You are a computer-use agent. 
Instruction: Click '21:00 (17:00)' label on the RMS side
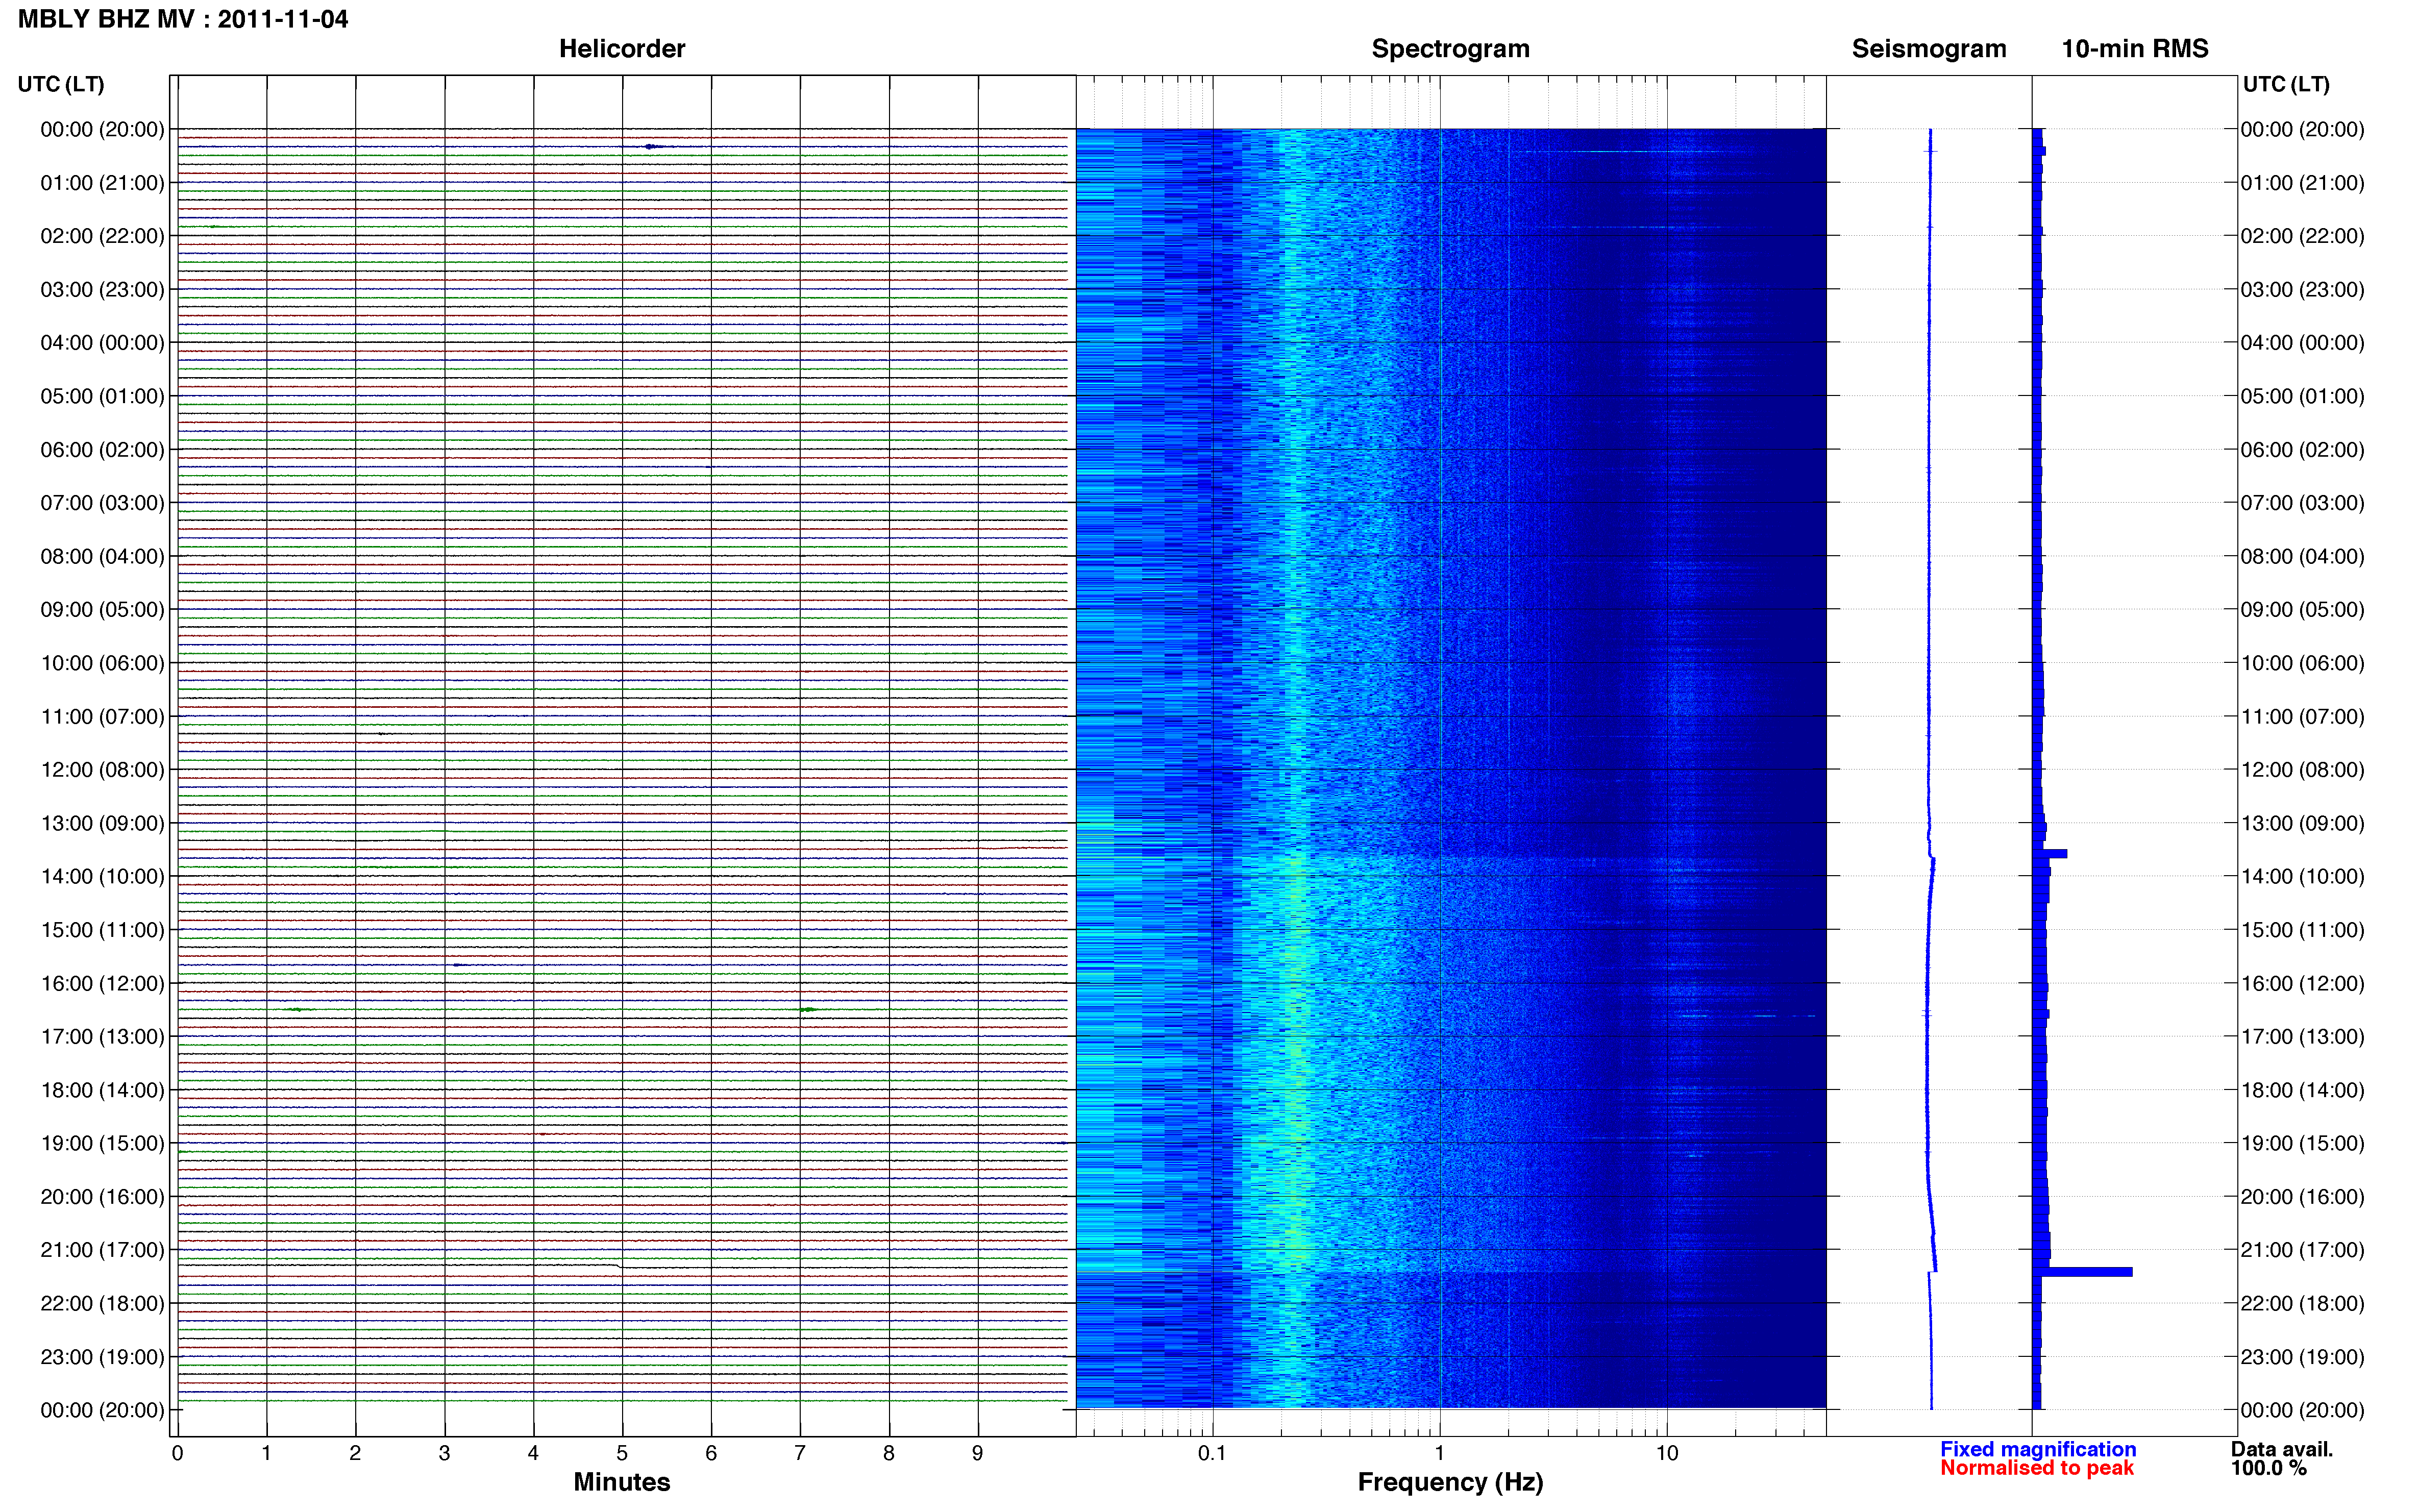[x=2303, y=1250]
